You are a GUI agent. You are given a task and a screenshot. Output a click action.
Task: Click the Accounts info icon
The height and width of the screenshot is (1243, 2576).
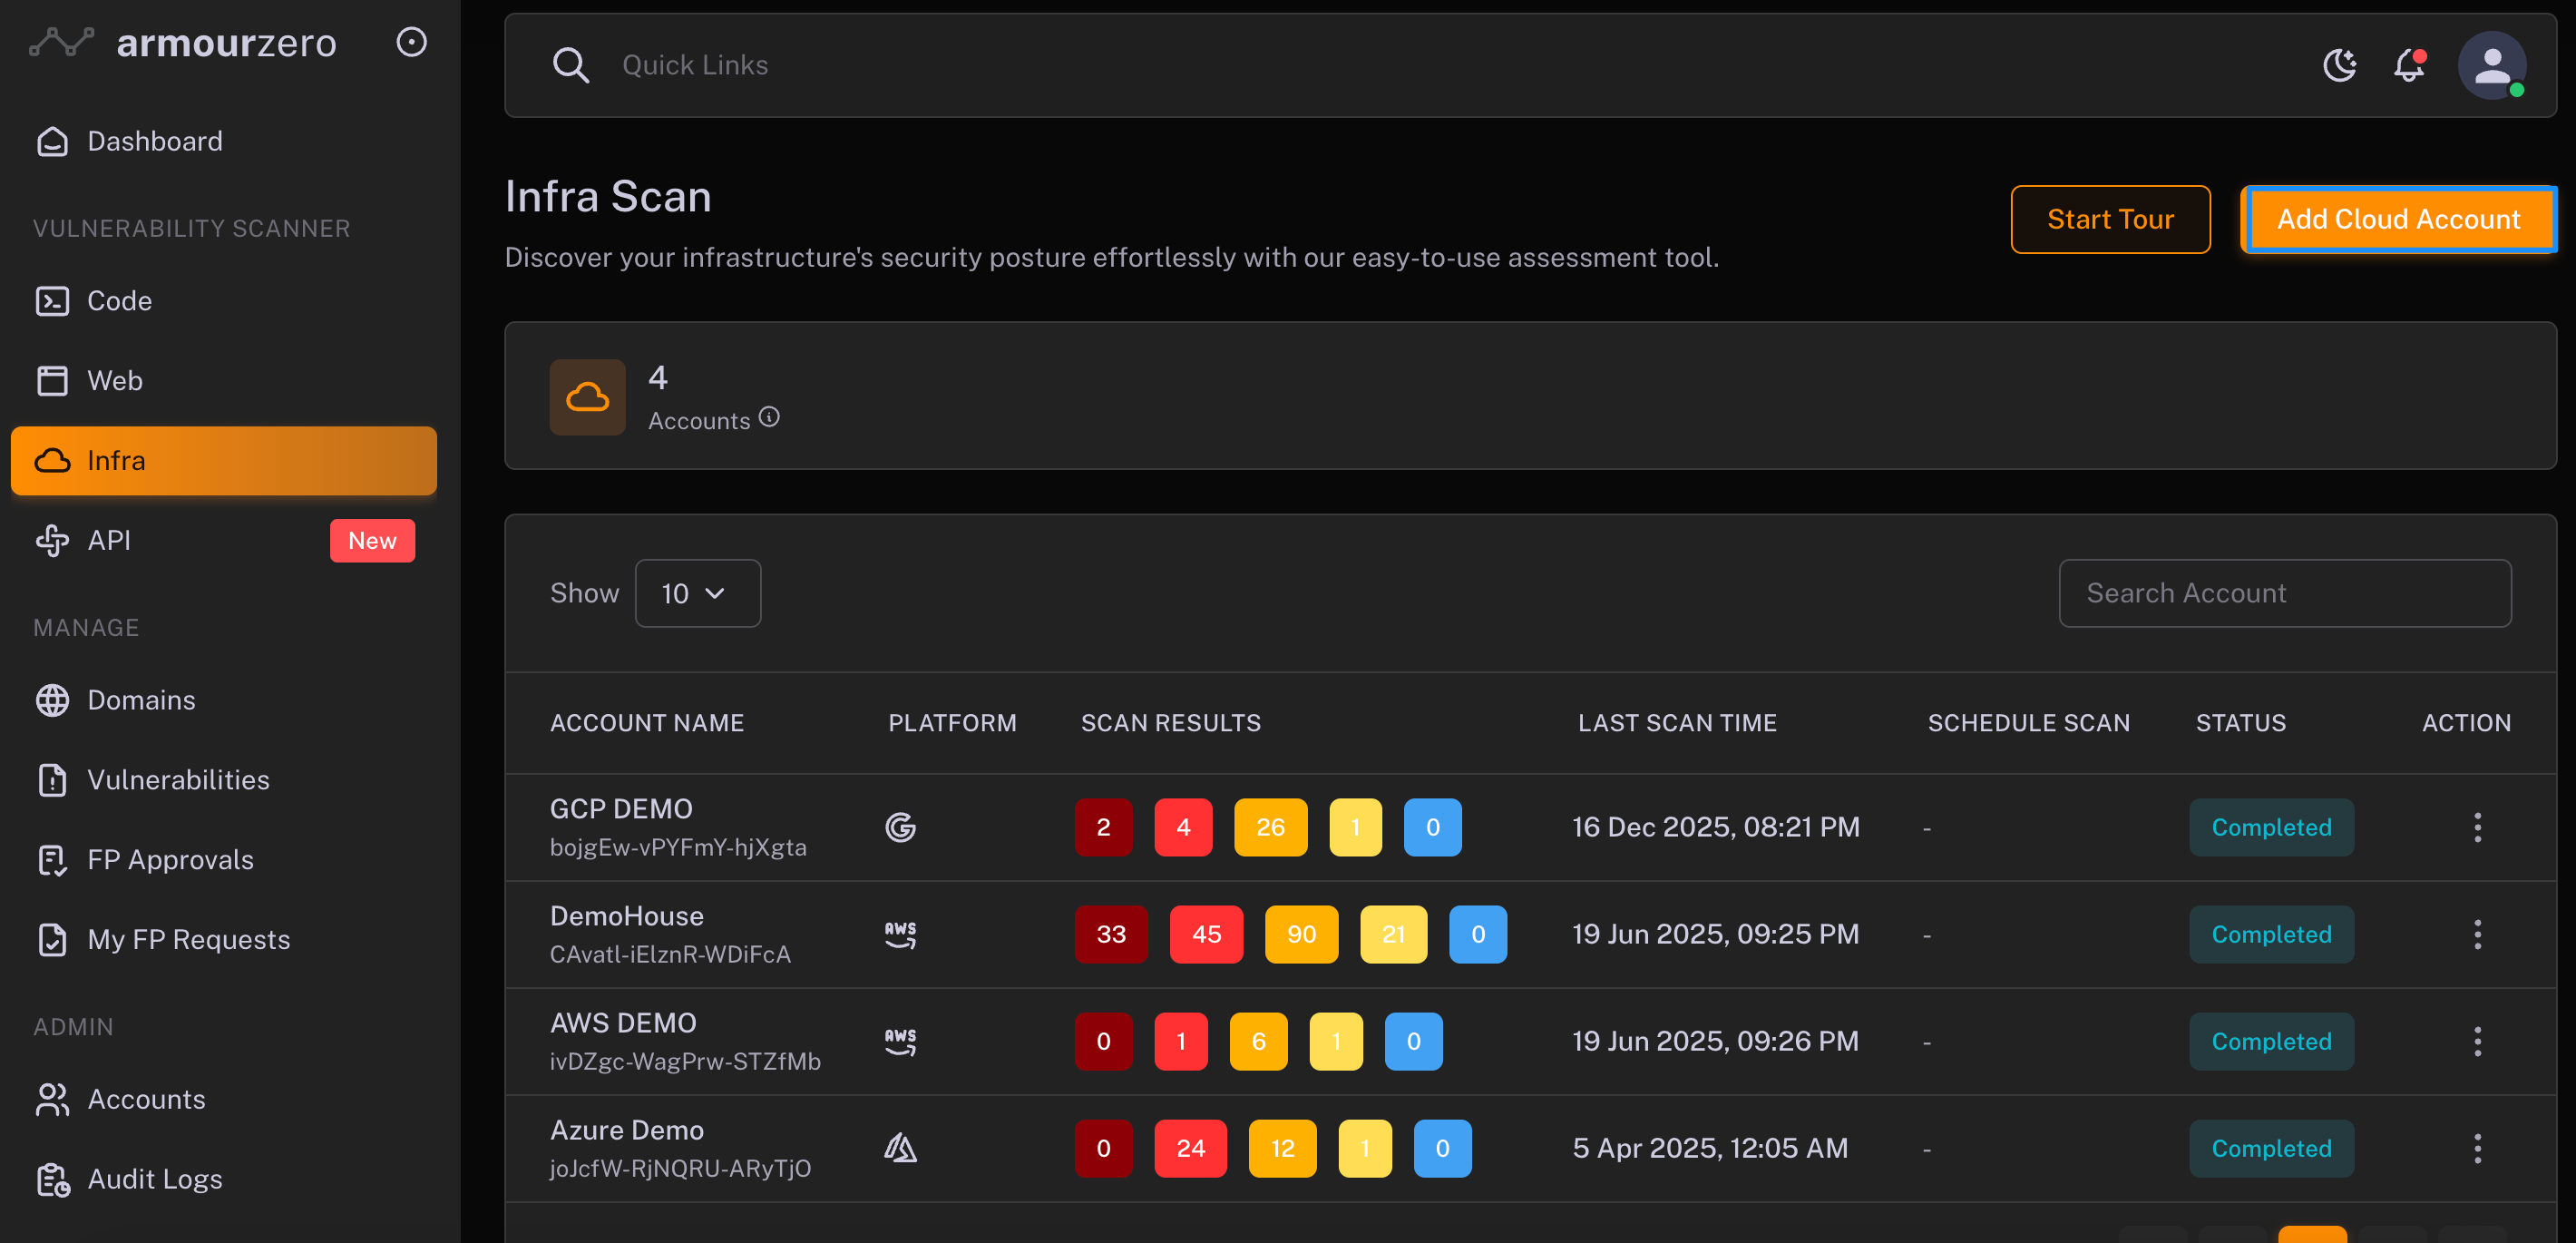coord(769,417)
